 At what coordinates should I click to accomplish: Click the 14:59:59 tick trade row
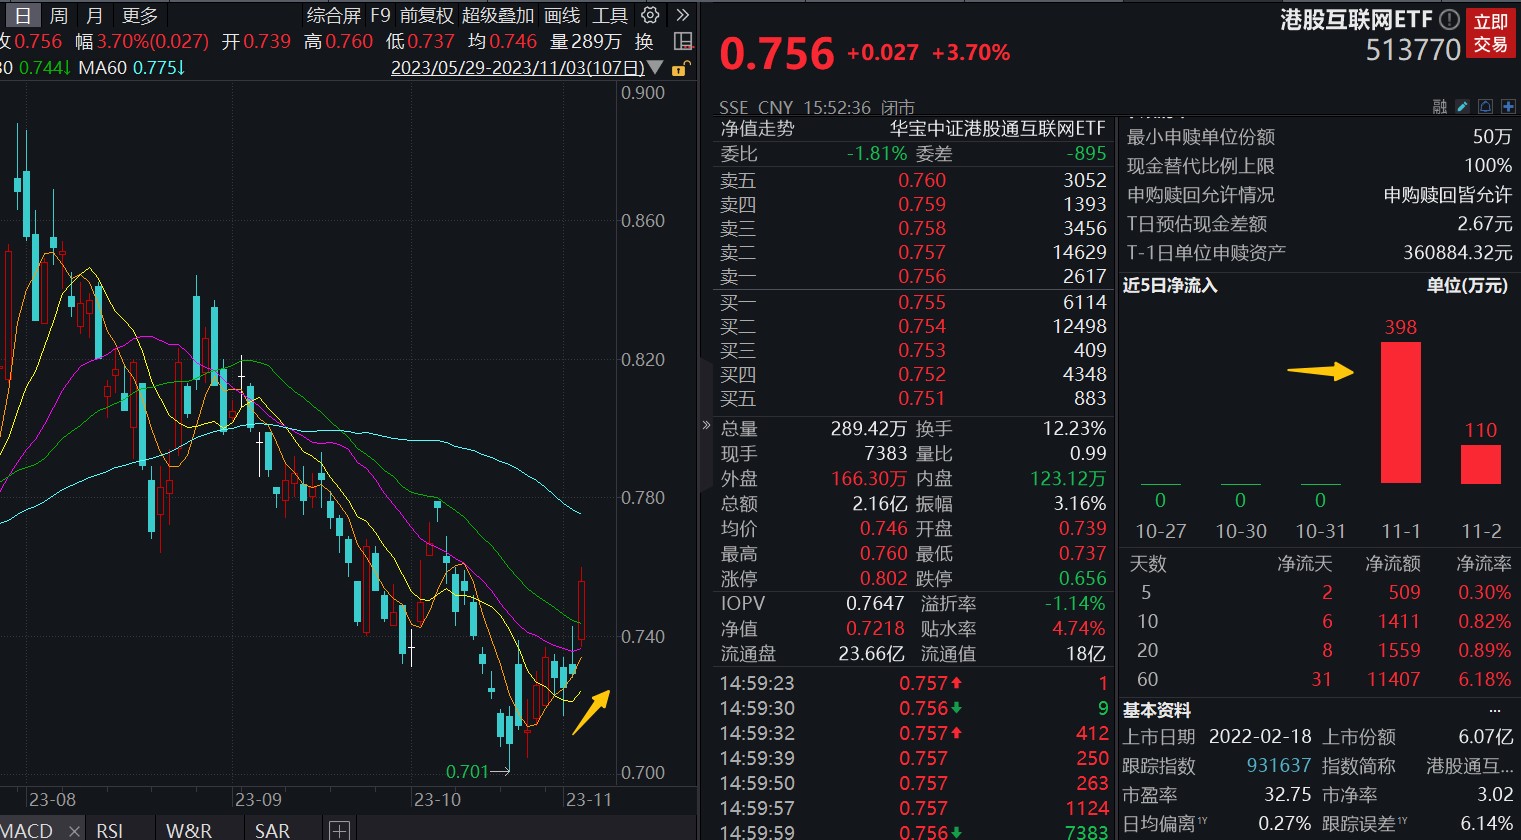[913, 832]
